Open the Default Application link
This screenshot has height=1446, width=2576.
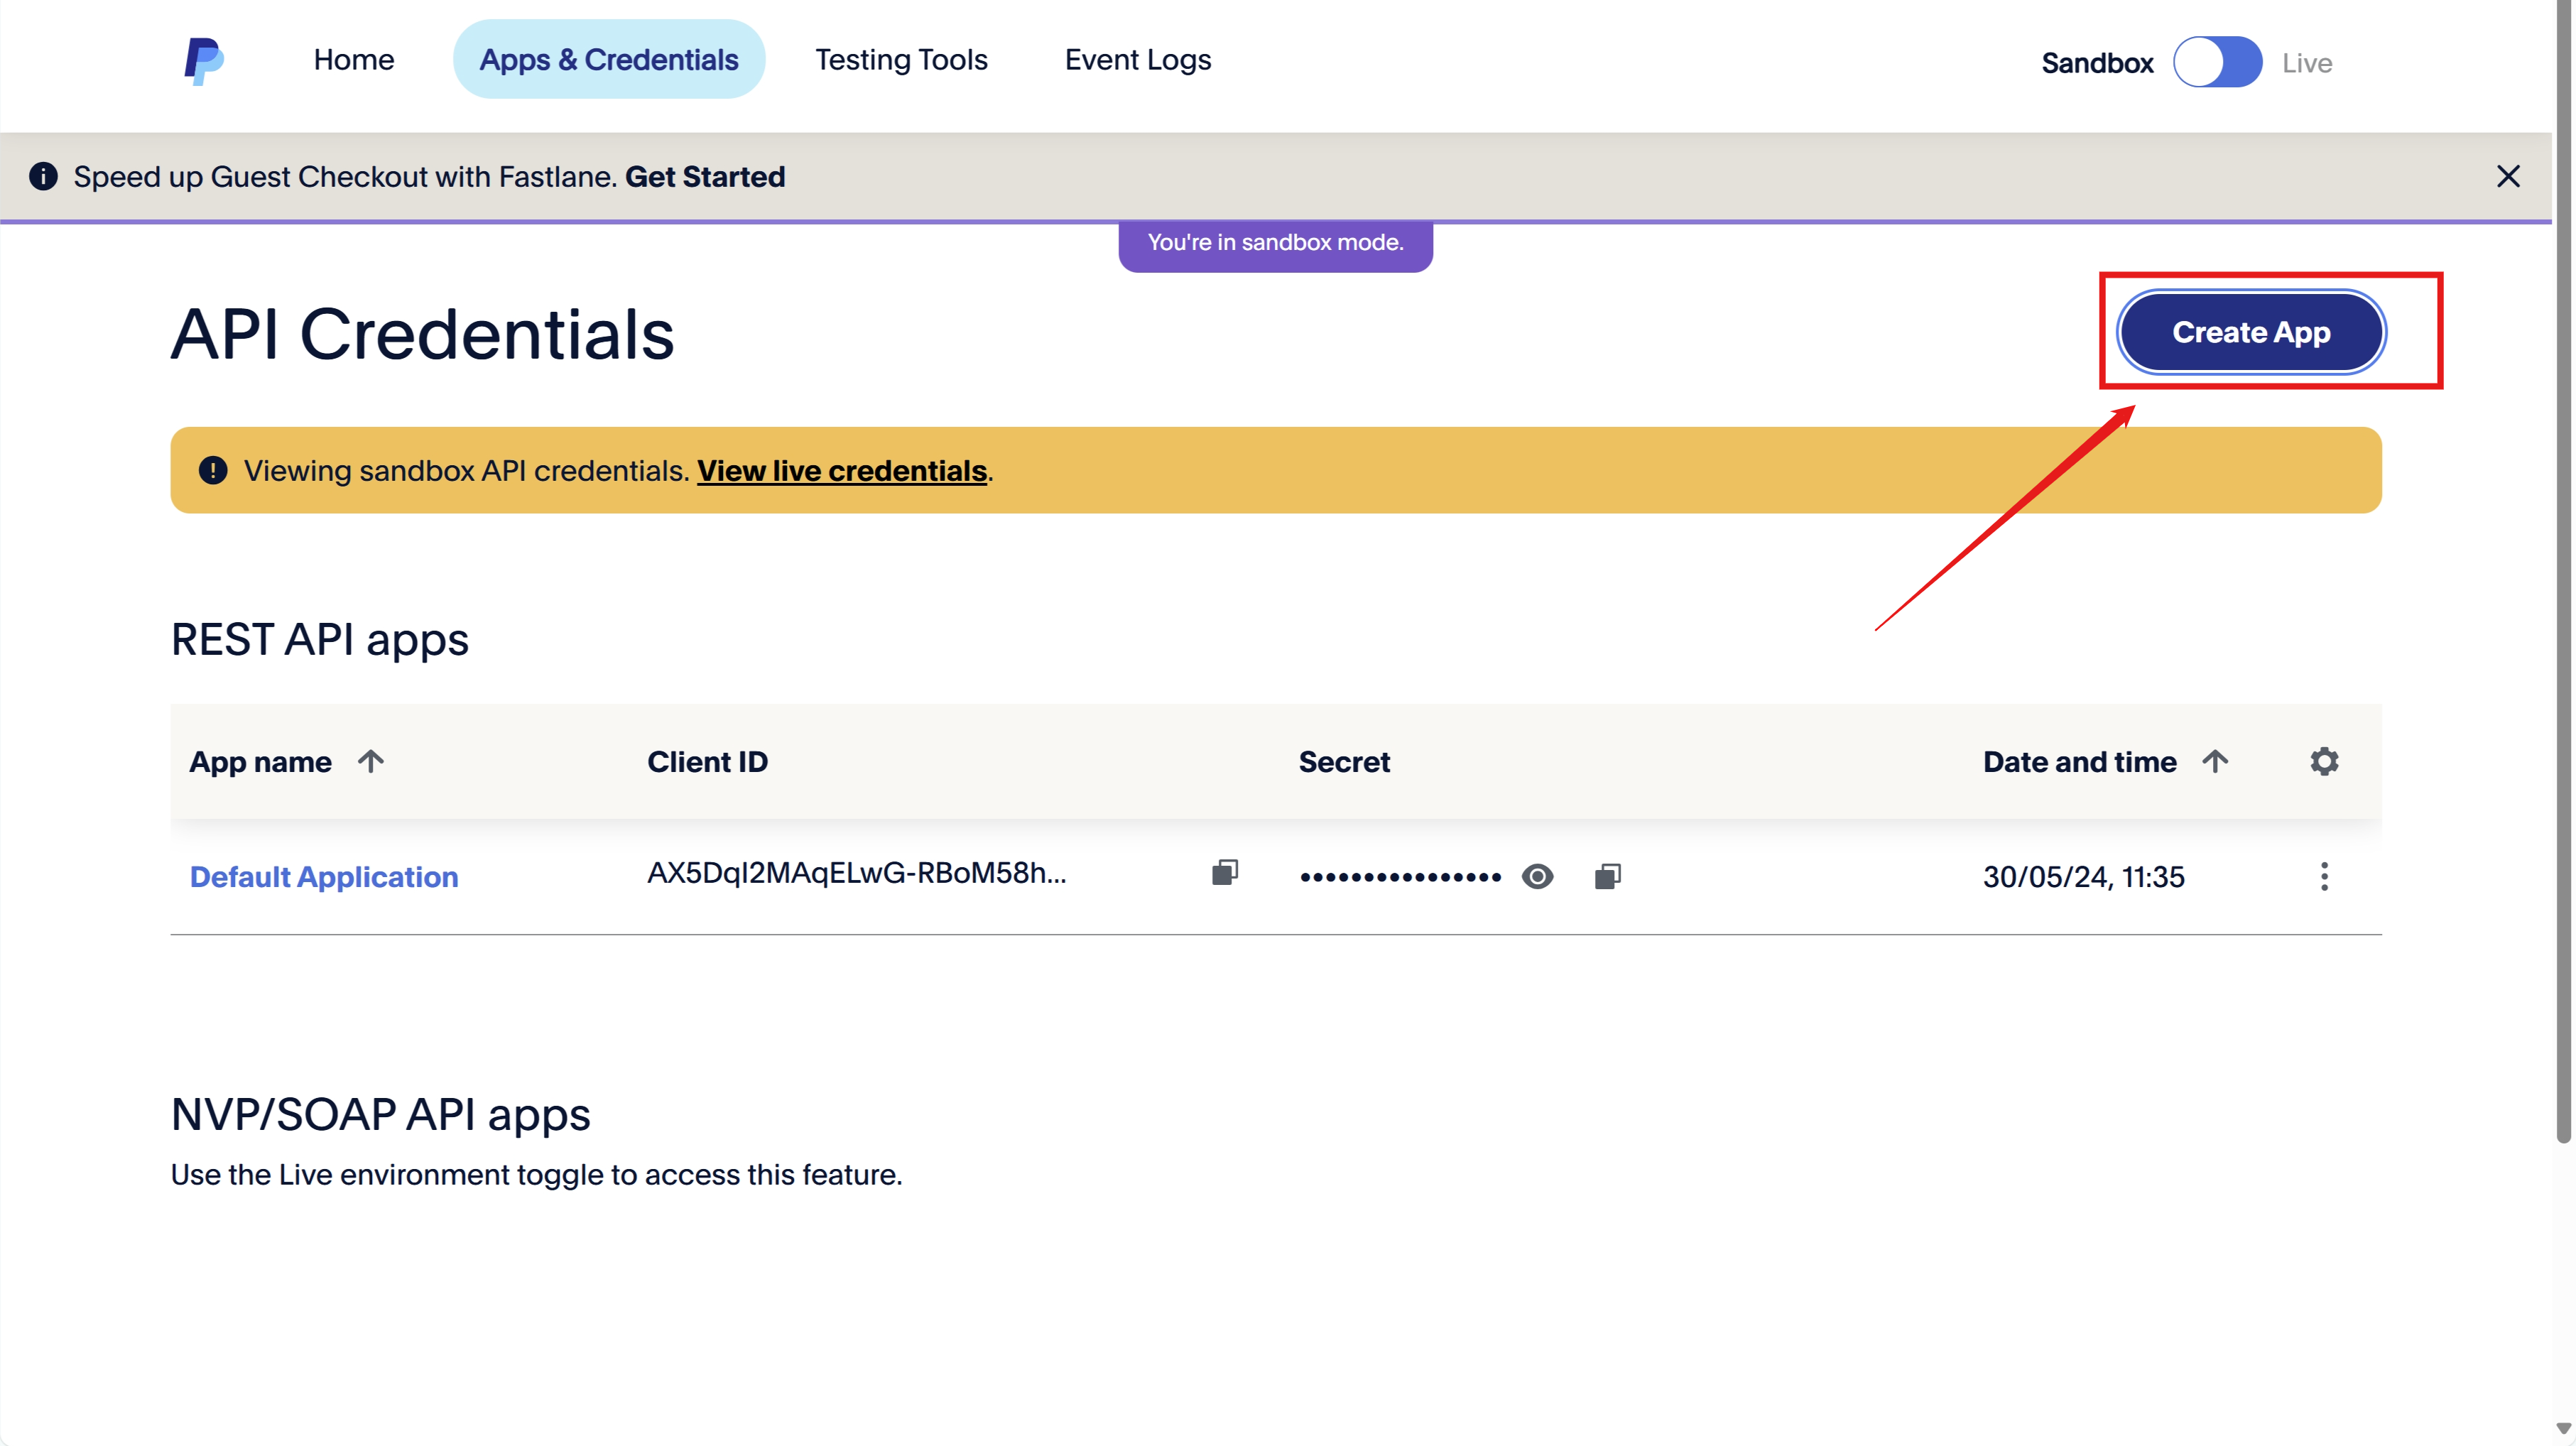coord(324,877)
